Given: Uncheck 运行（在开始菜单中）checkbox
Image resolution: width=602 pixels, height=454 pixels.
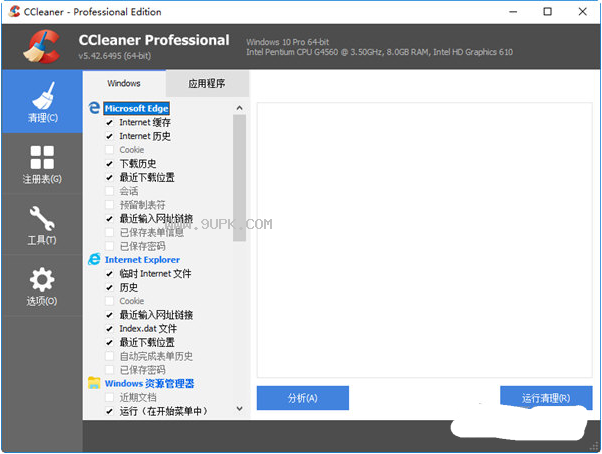Looking at the screenshot, I should 109,411.
